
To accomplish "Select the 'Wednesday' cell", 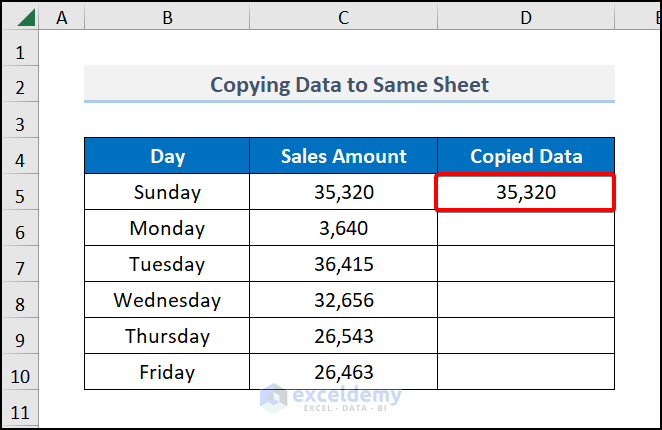I will (x=167, y=300).
